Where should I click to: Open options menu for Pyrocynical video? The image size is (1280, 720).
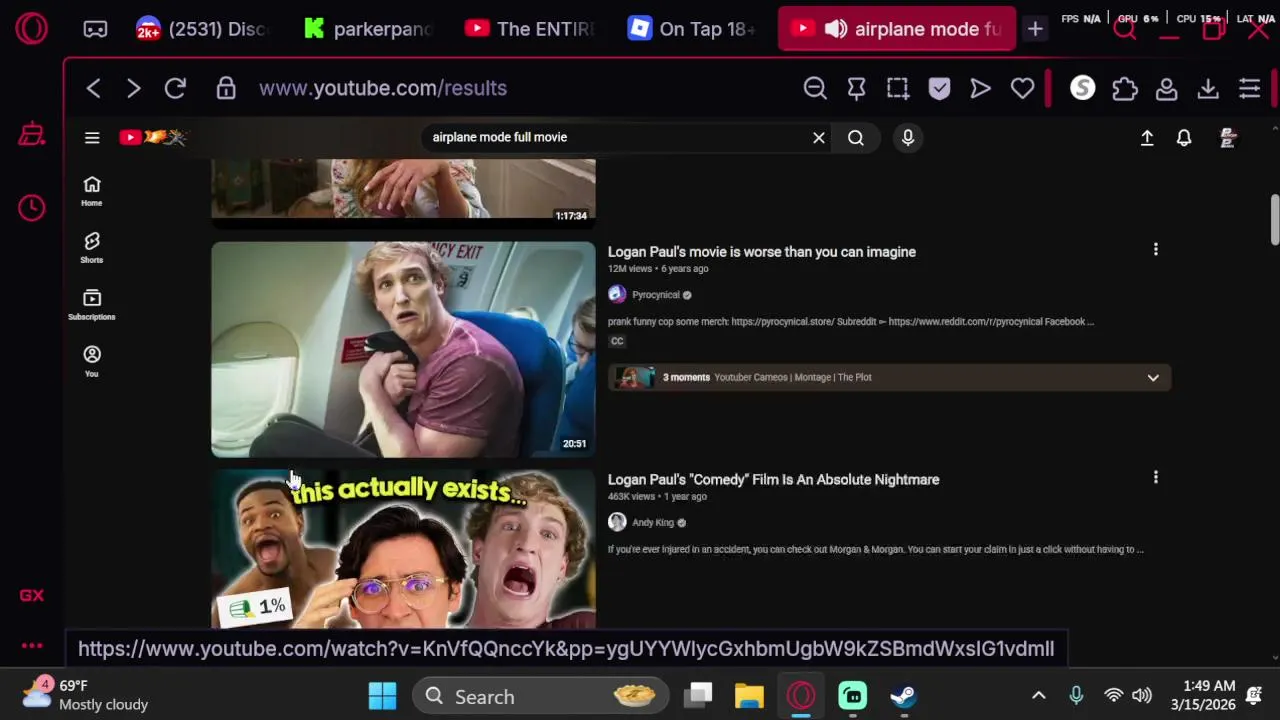[1156, 250]
